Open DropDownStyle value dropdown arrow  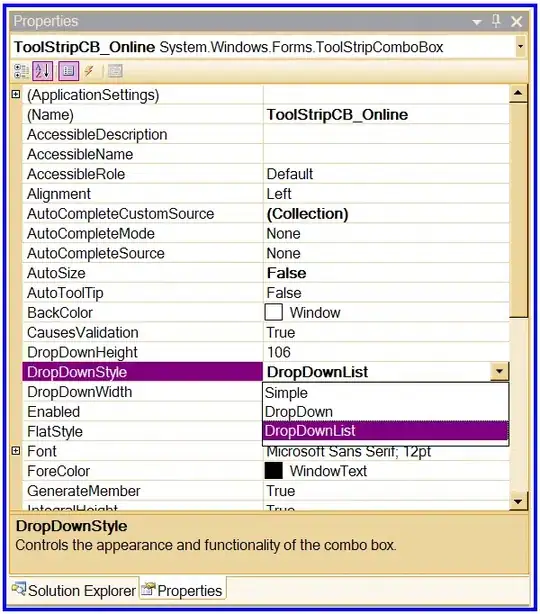coord(500,372)
